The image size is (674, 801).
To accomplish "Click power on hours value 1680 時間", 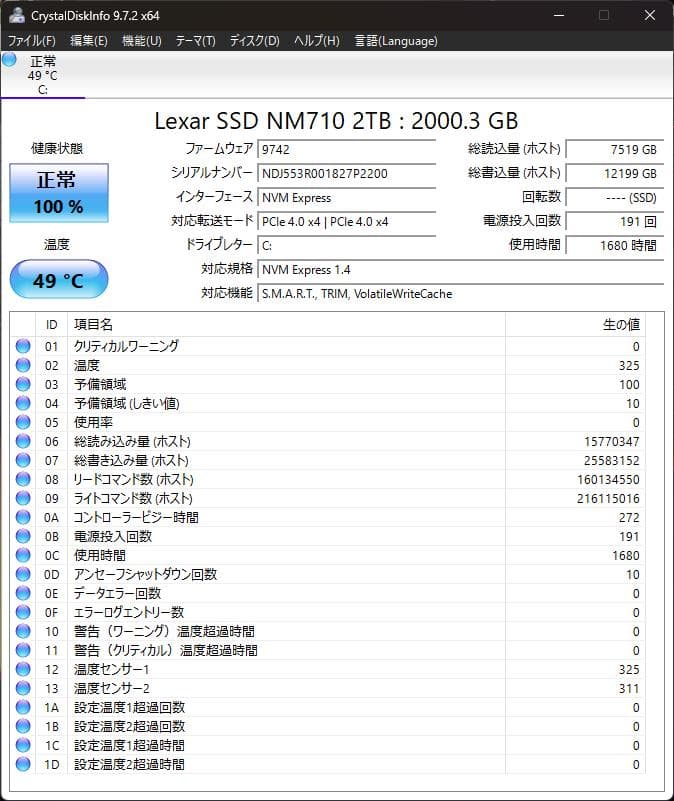I will [615, 245].
